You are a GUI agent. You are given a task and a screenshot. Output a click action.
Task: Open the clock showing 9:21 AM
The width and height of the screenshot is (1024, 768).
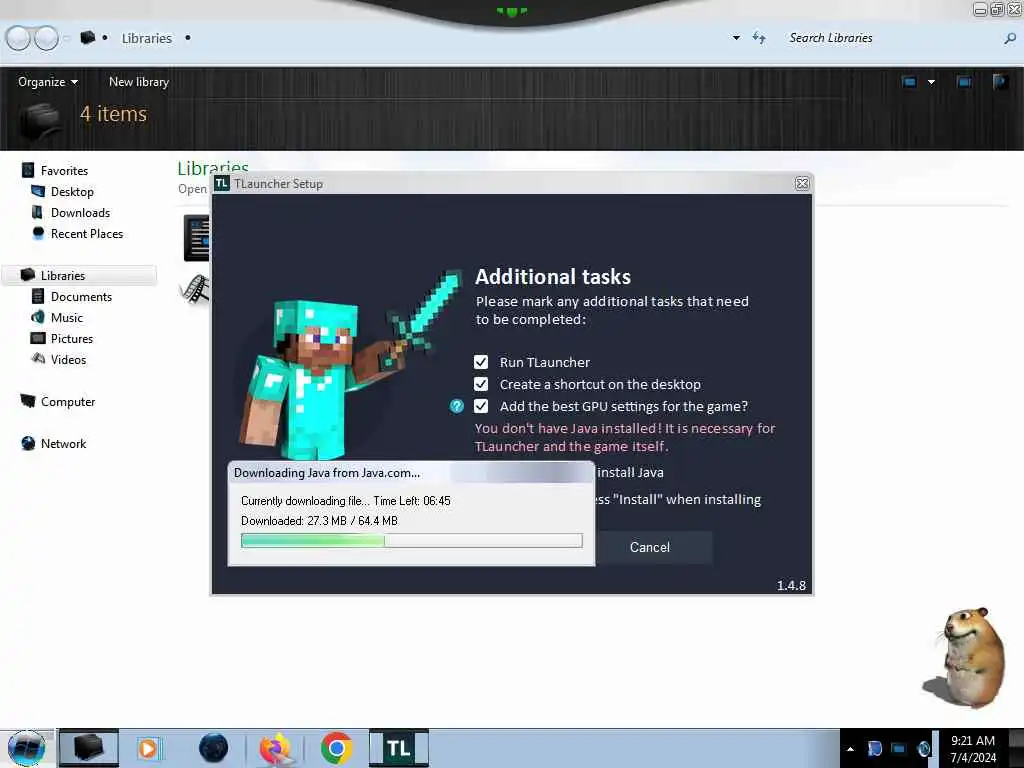(x=973, y=749)
